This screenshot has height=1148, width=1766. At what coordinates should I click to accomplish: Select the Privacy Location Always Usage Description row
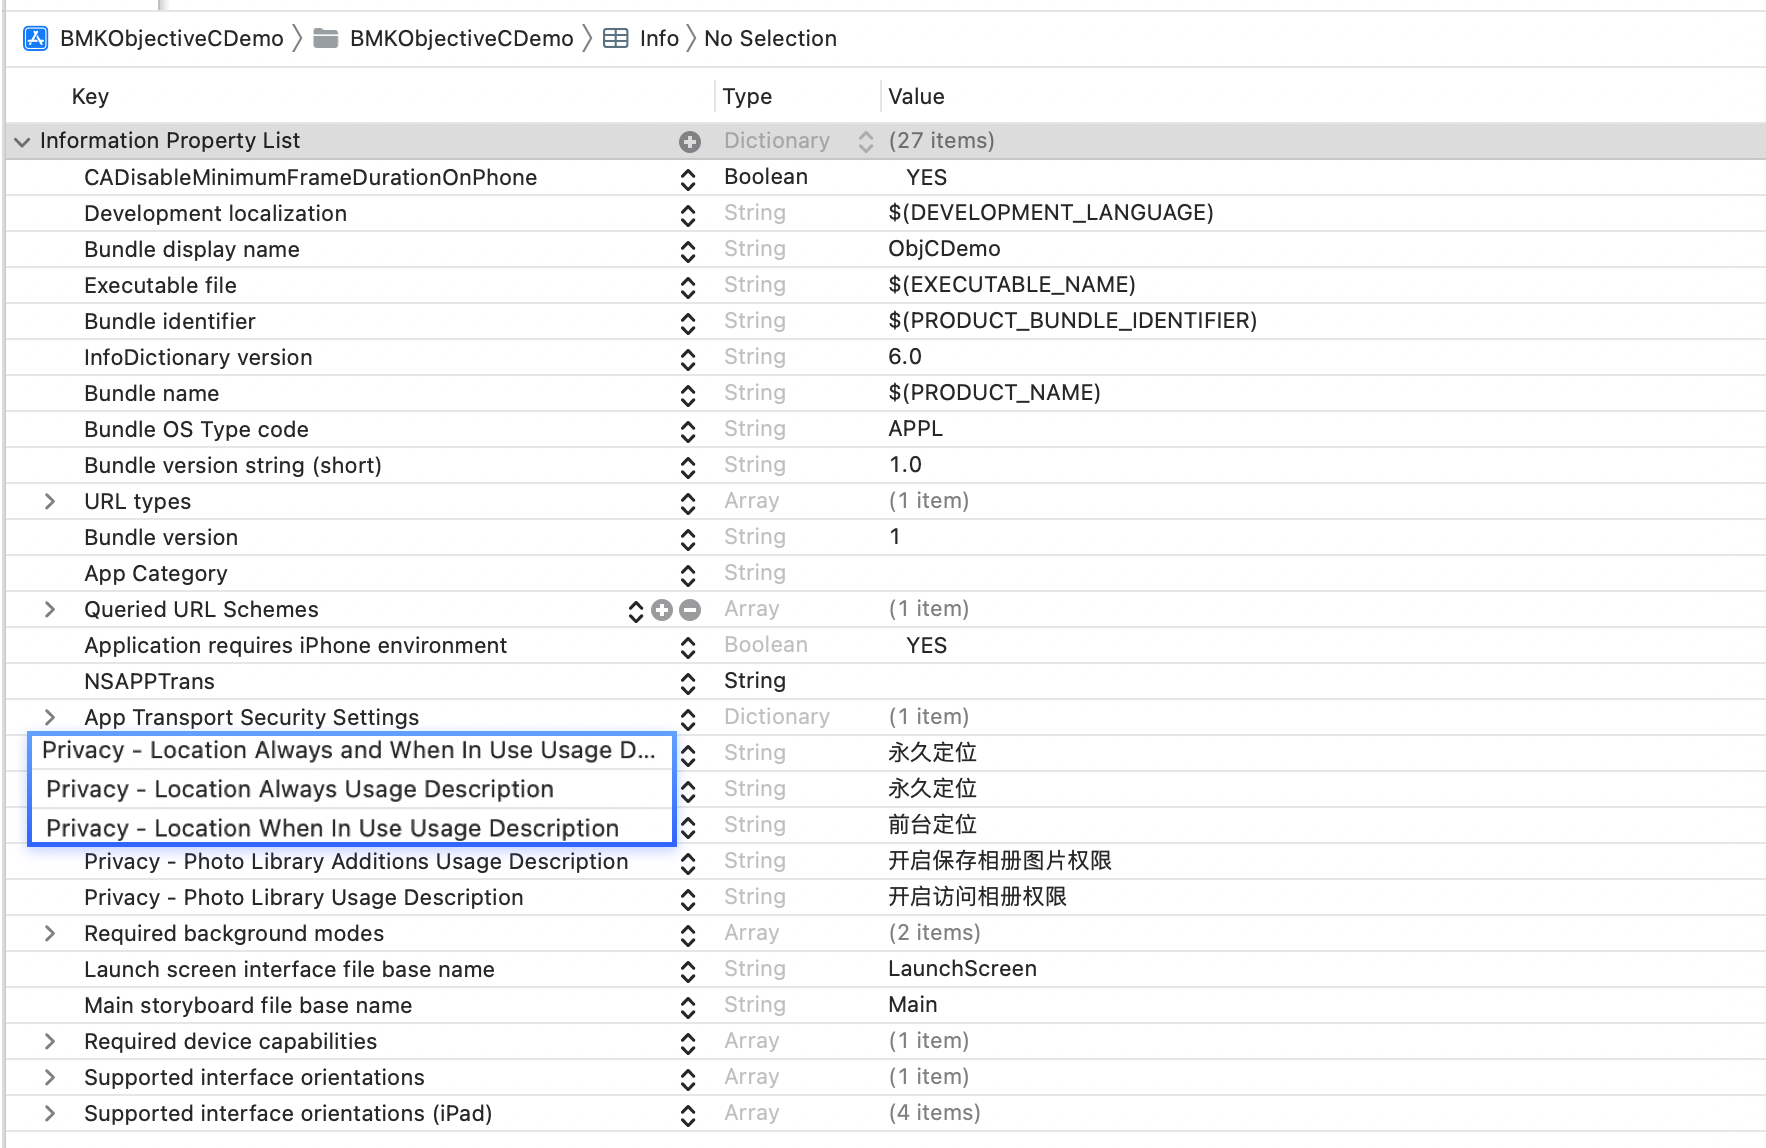coord(300,789)
